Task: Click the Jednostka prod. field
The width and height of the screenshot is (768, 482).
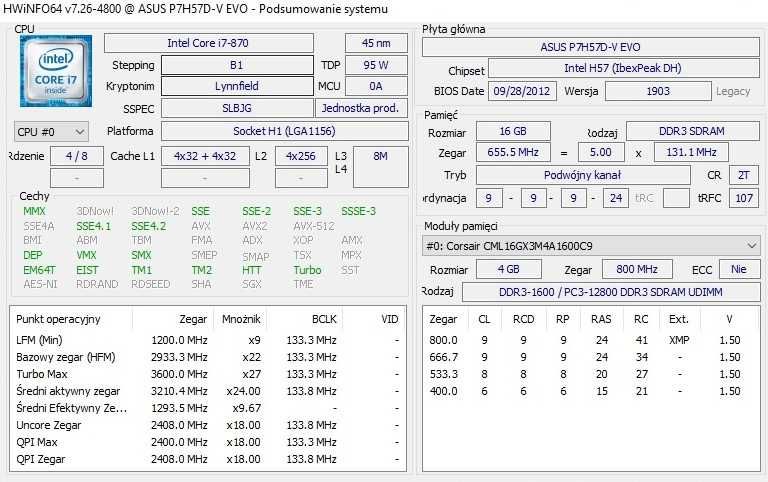Action: 361,108
